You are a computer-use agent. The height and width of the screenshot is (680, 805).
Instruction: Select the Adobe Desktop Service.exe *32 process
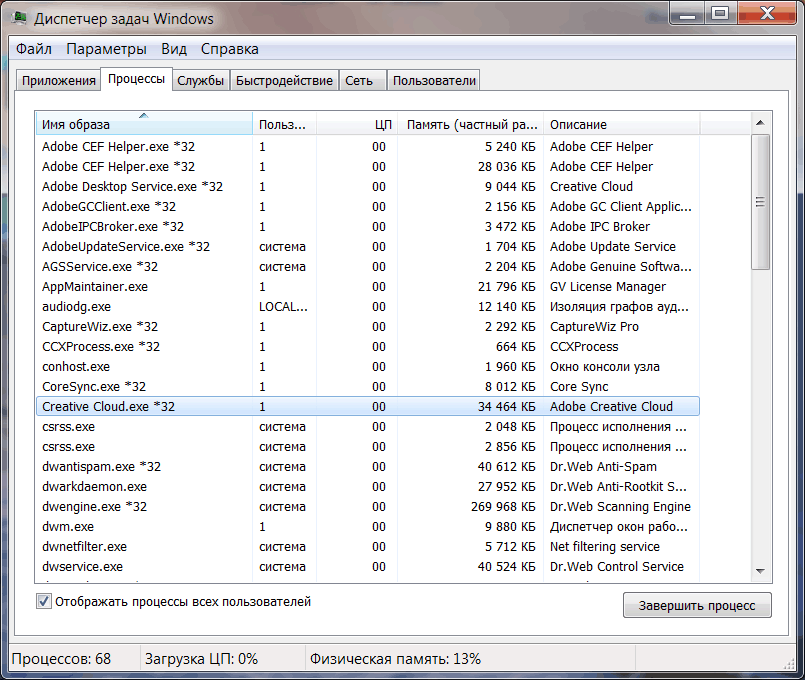pos(368,187)
